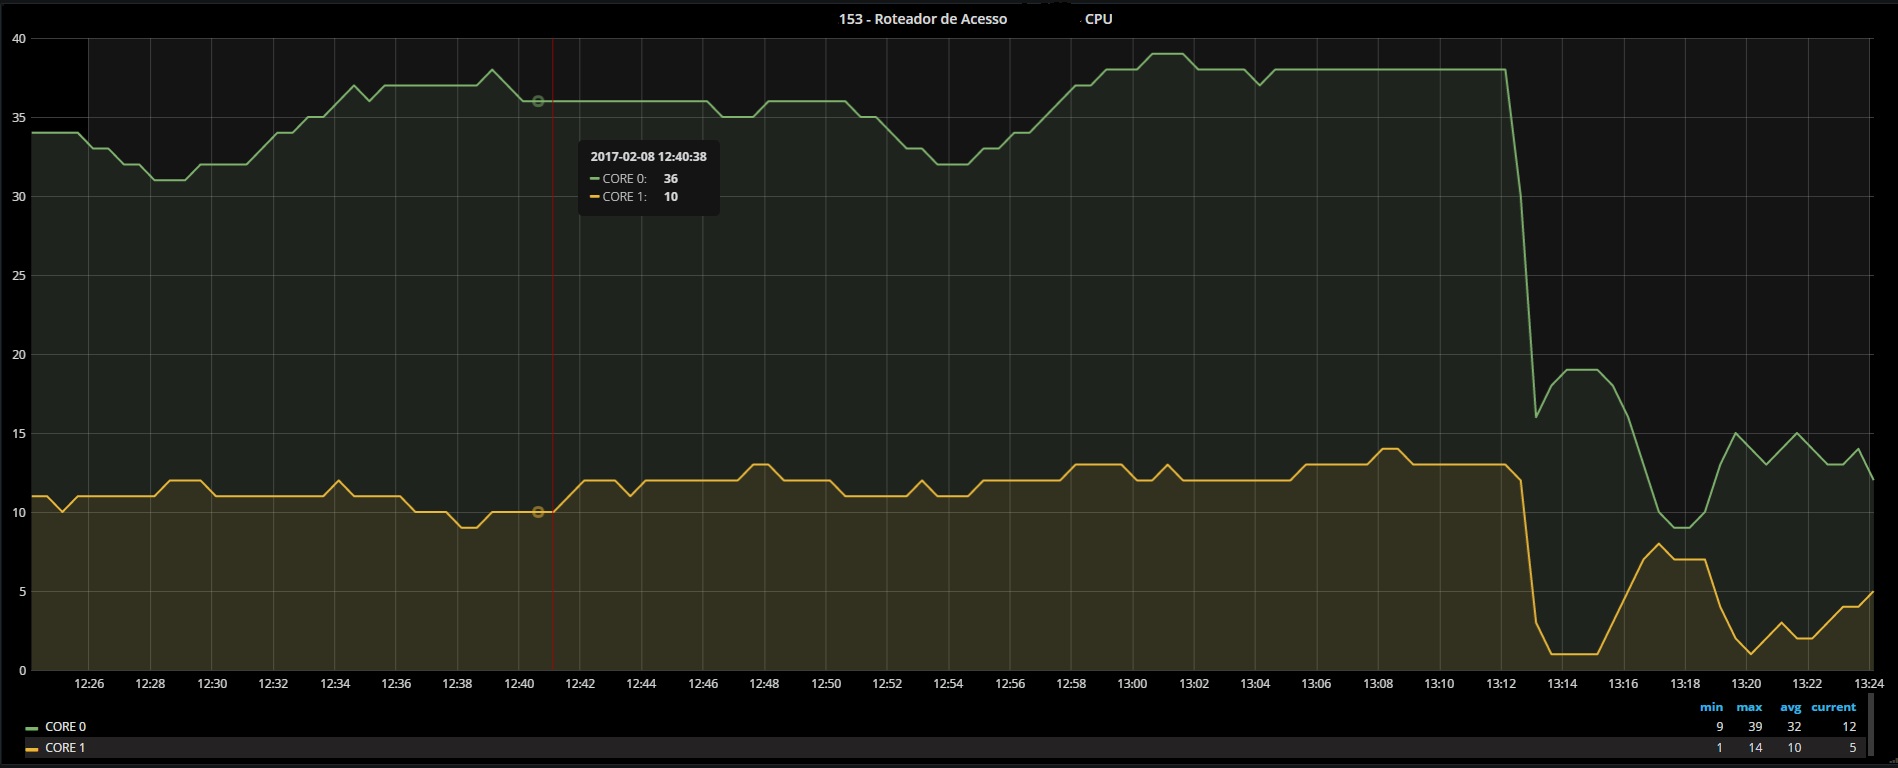
Task: Click the highlighted yellow CORE 1 data point marker
Action: coord(538,512)
